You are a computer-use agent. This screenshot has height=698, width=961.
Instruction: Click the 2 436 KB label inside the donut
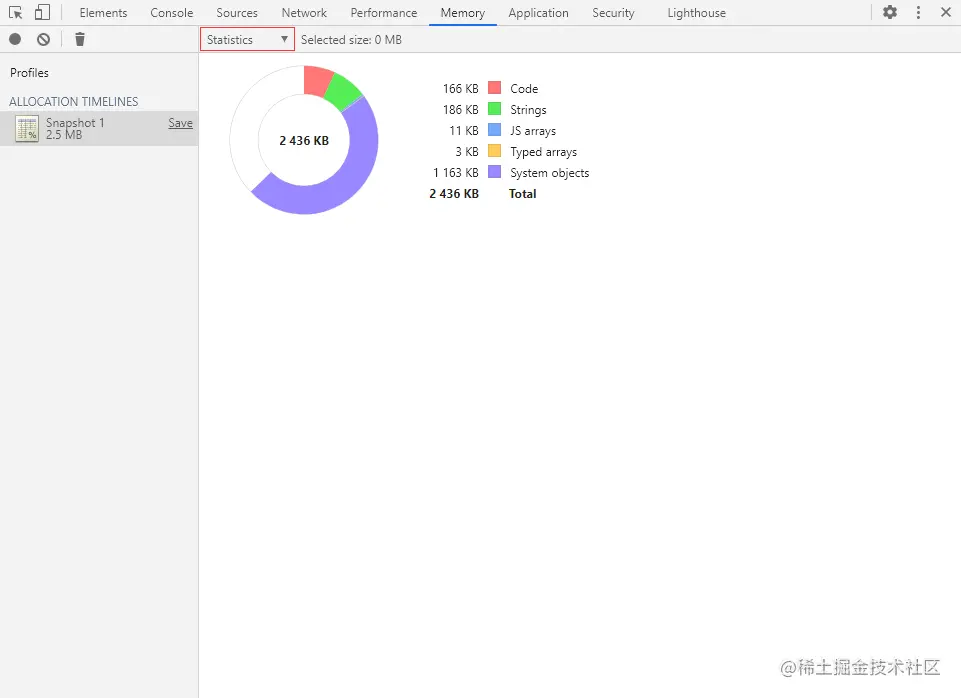tap(304, 140)
